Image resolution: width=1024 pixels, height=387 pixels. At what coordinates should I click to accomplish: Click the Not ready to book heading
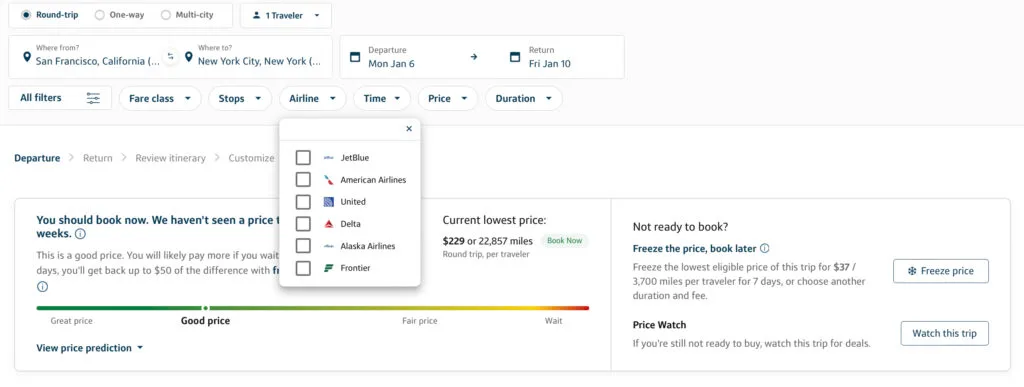tap(680, 227)
